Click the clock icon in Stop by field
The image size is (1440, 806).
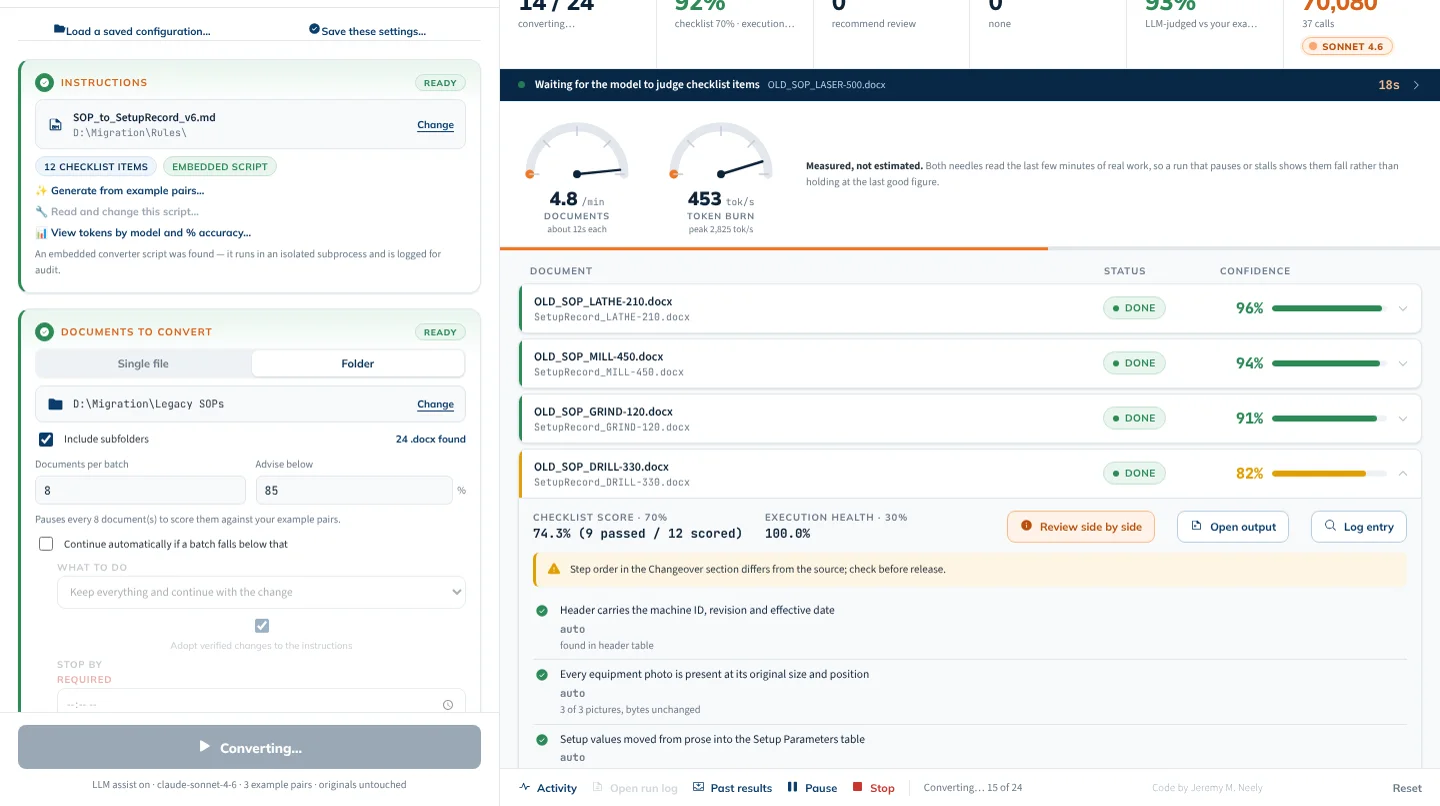click(448, 705)
